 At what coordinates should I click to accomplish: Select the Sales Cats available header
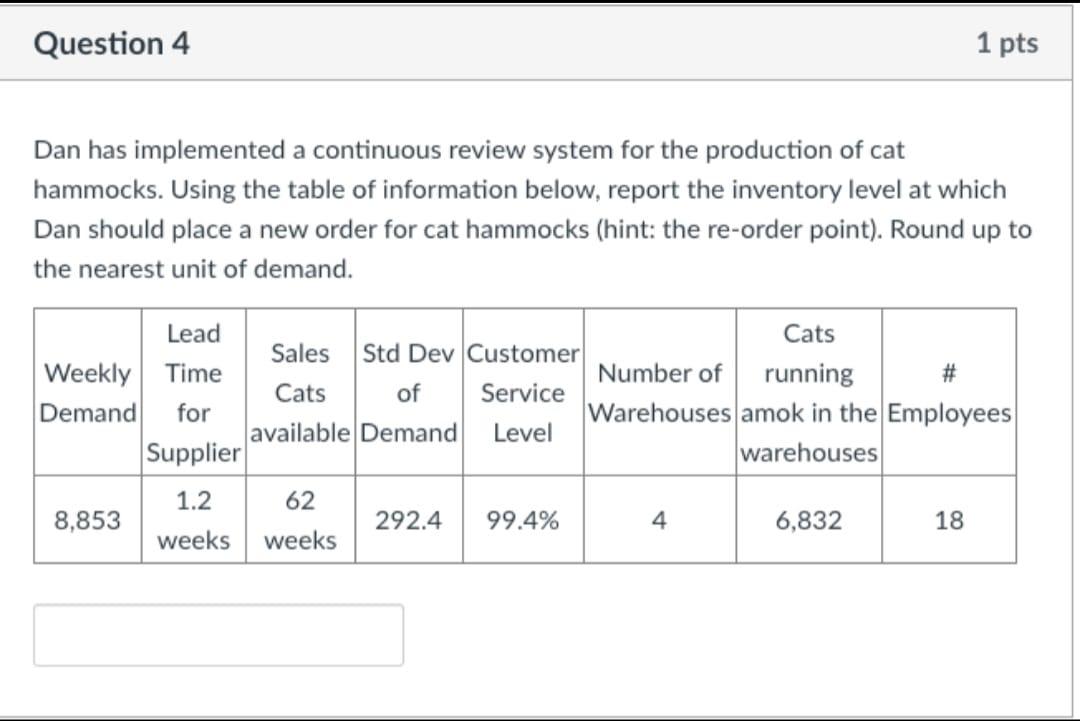click(x=300, y=392)
